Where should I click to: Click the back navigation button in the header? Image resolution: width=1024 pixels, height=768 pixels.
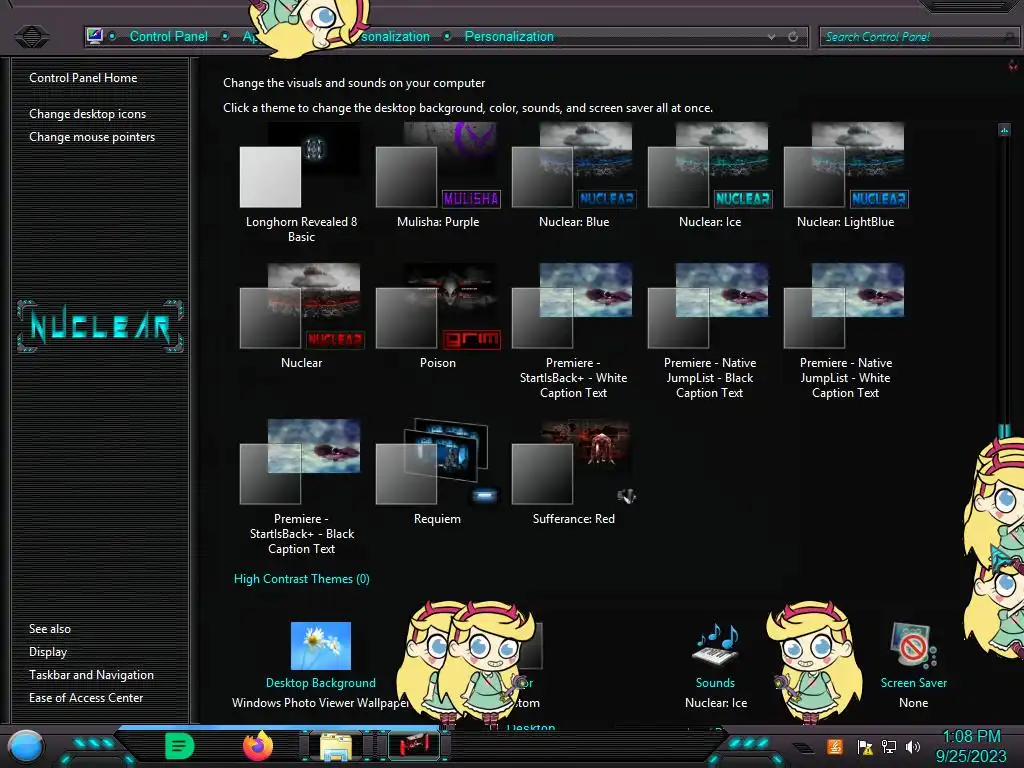[x=31, y=36]
